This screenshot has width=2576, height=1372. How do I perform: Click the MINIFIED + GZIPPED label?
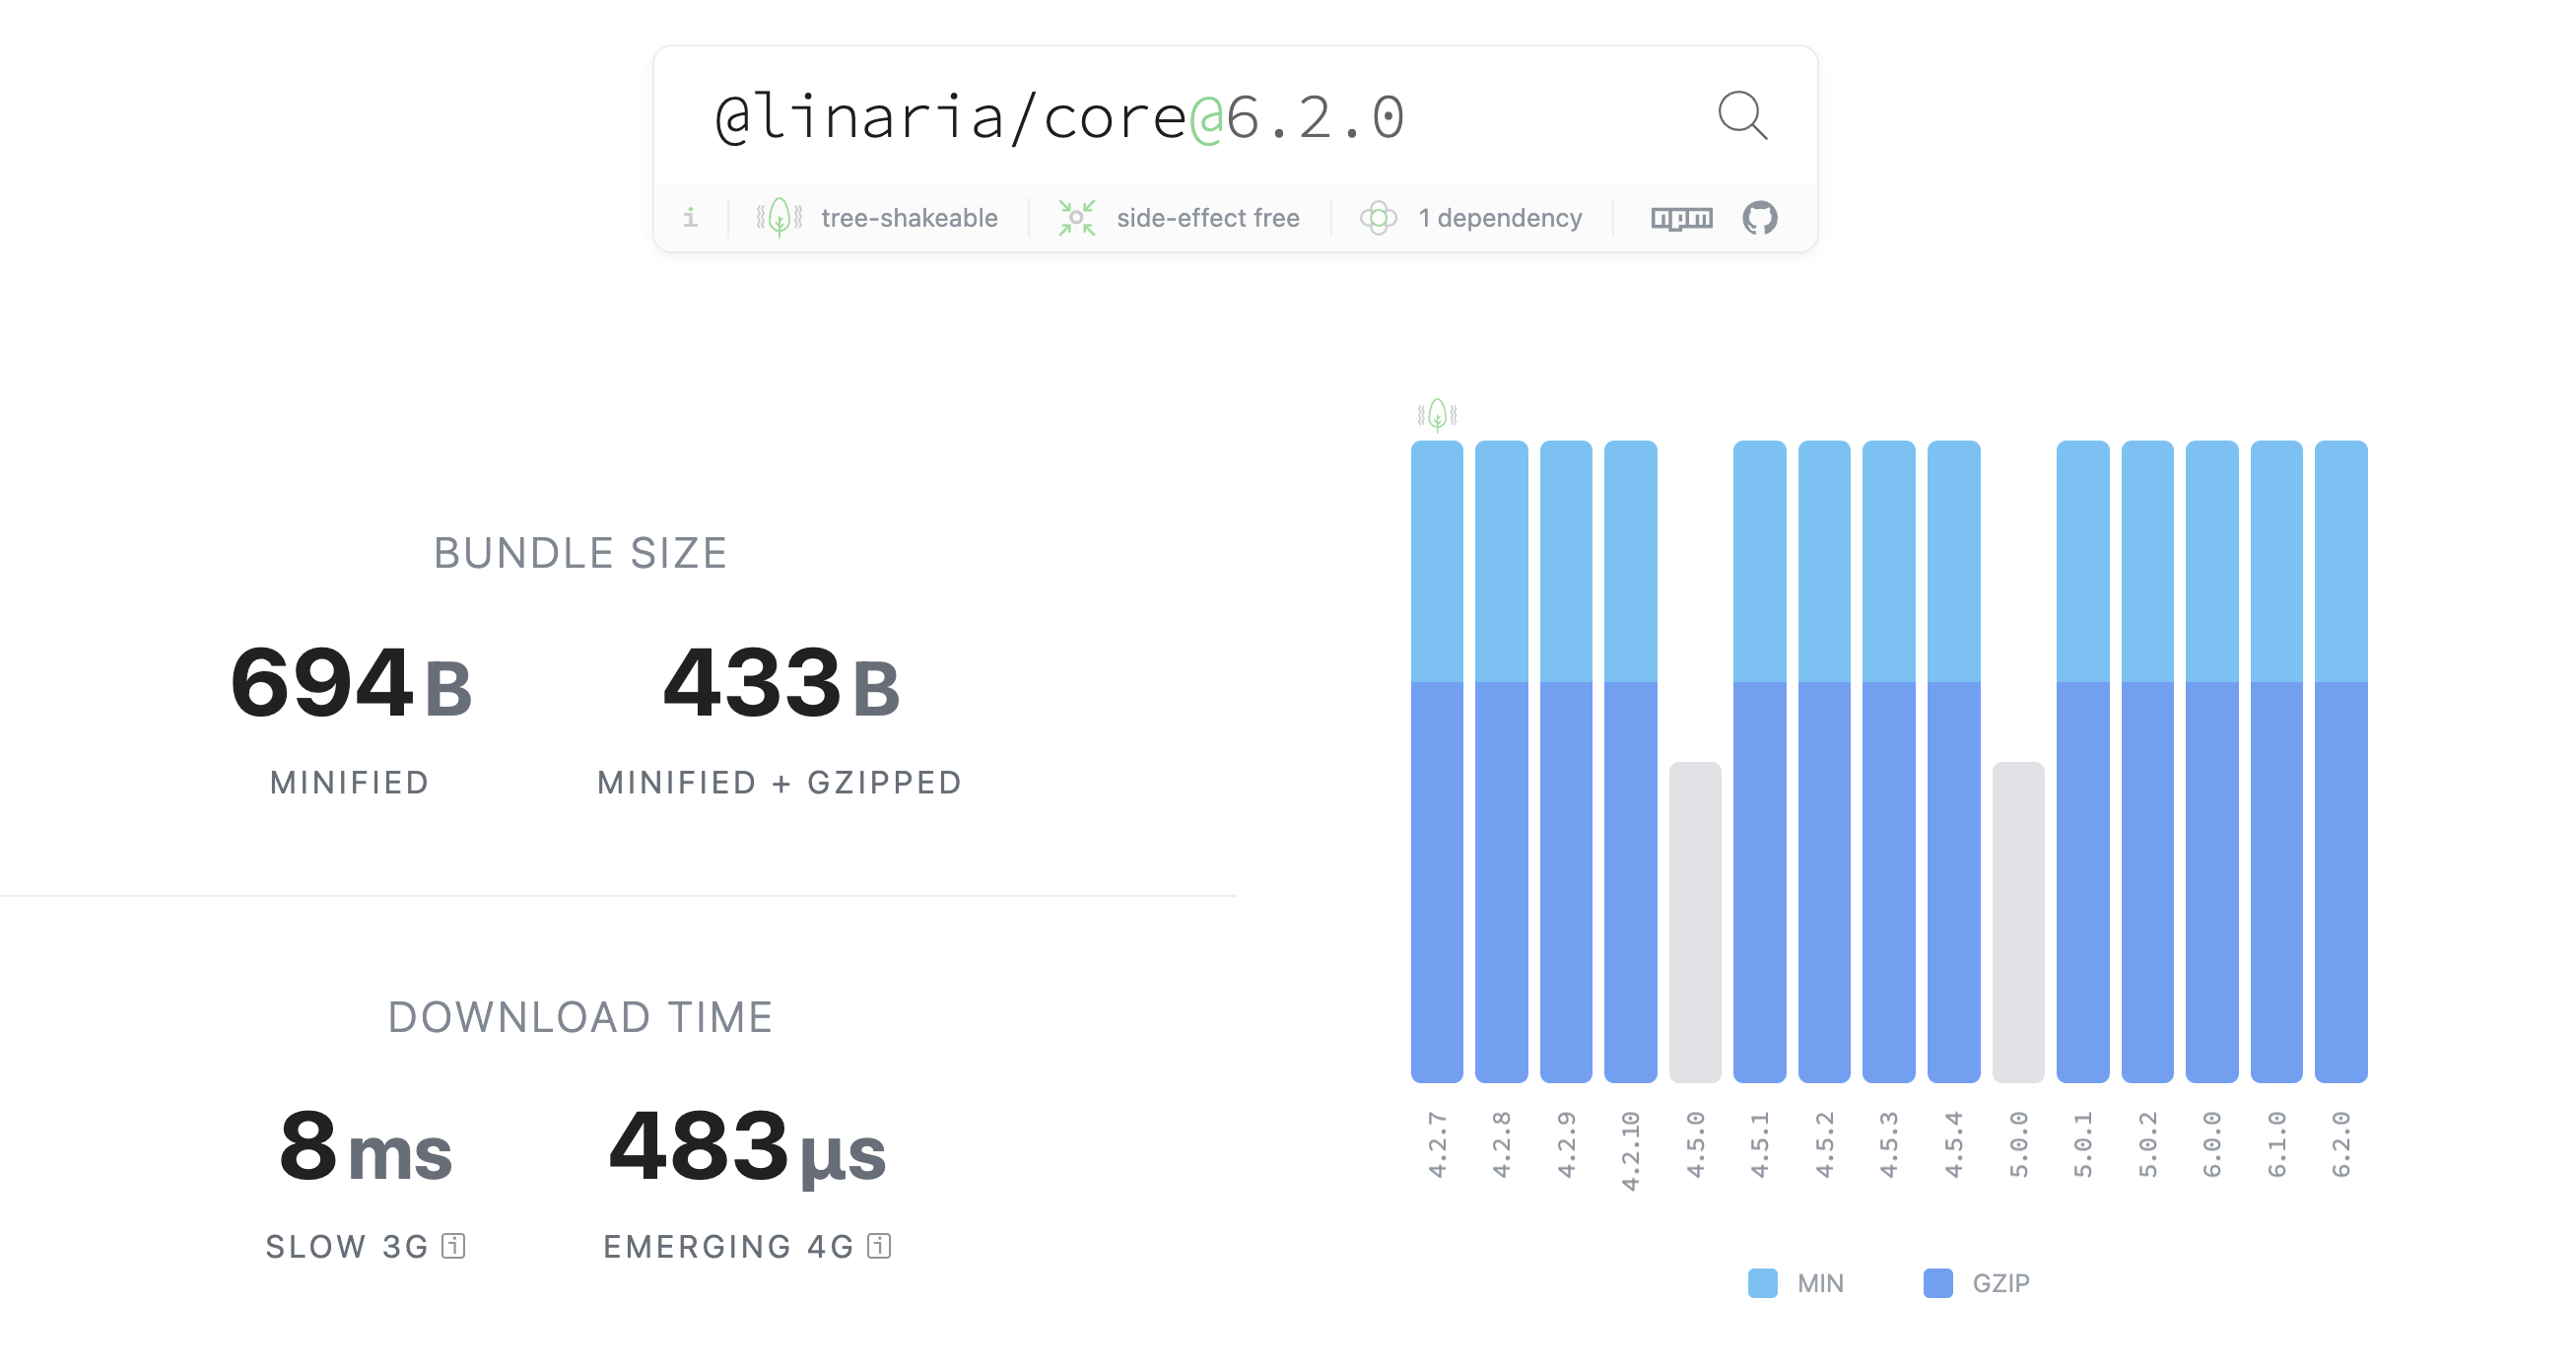[780, 782]
